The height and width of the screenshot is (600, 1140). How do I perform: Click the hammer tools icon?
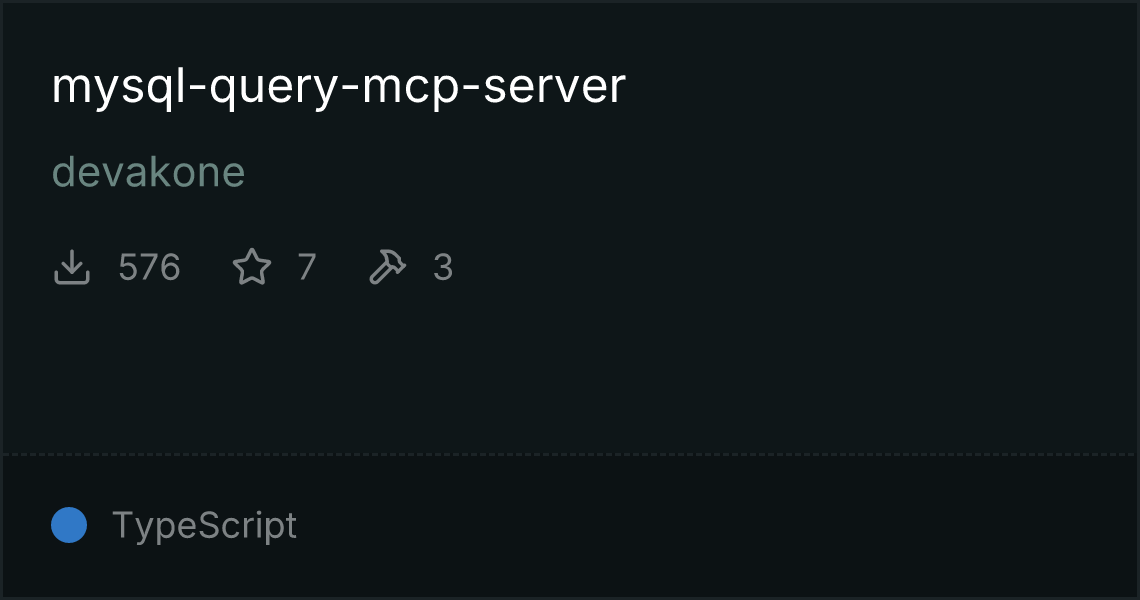point(388,267)
